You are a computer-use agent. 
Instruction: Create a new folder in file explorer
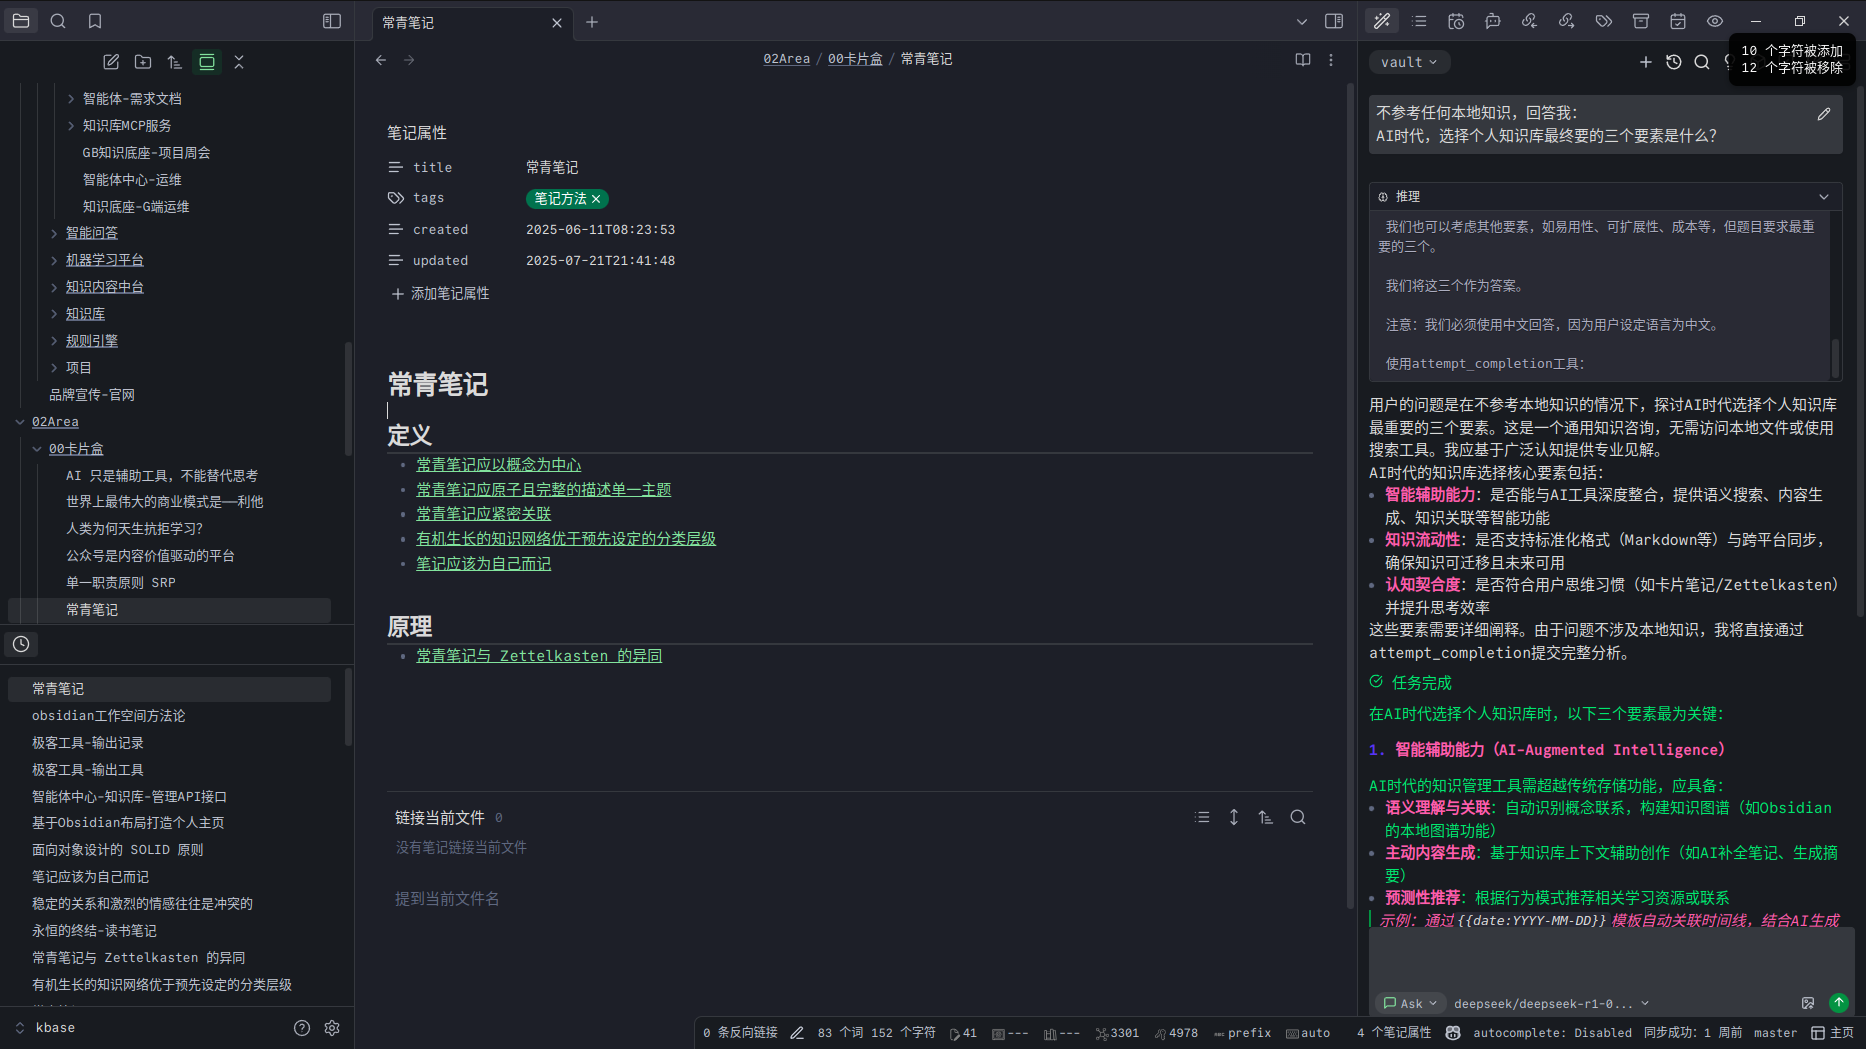[143, 62]
